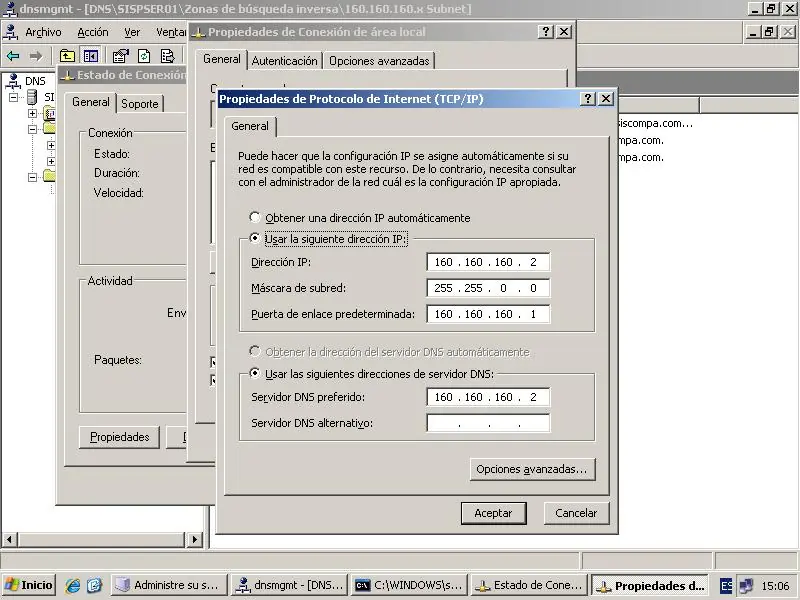Open the Properties toolbar icon in dnsmgmt
The image size is (800, 600).
click(x=120, y=56)
